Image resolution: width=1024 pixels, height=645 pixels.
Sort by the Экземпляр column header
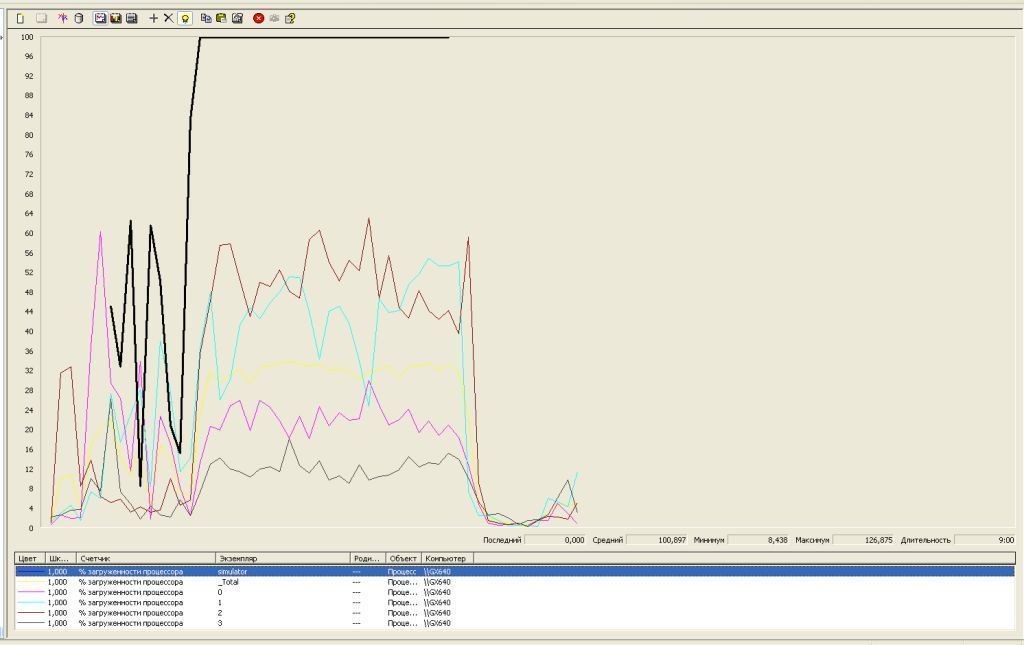pos(283,558)
